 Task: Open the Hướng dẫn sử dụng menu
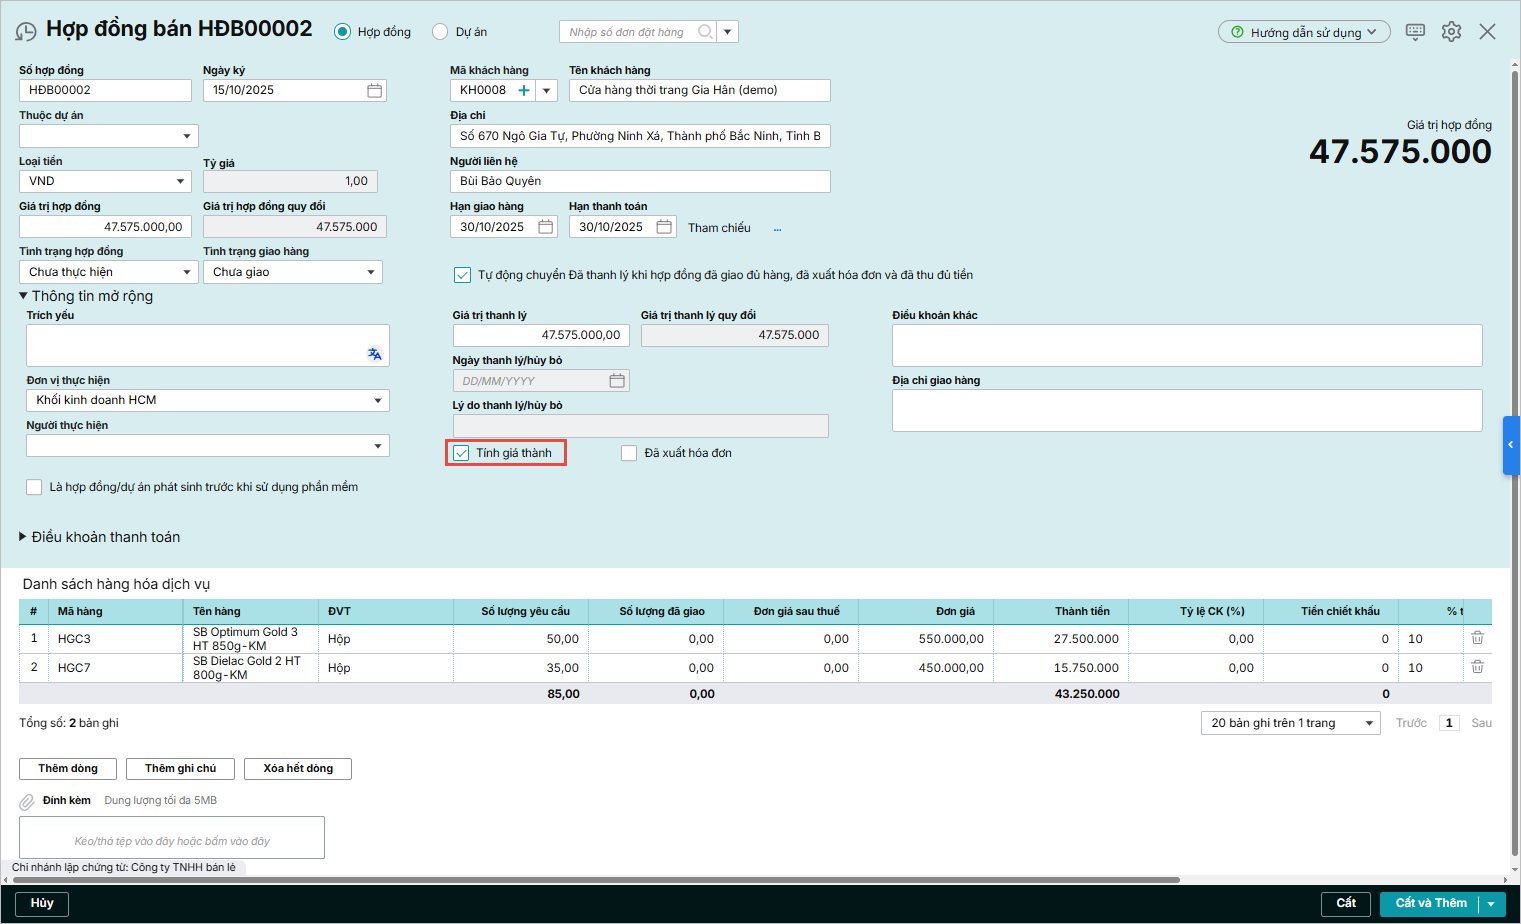coord(1303,32)
